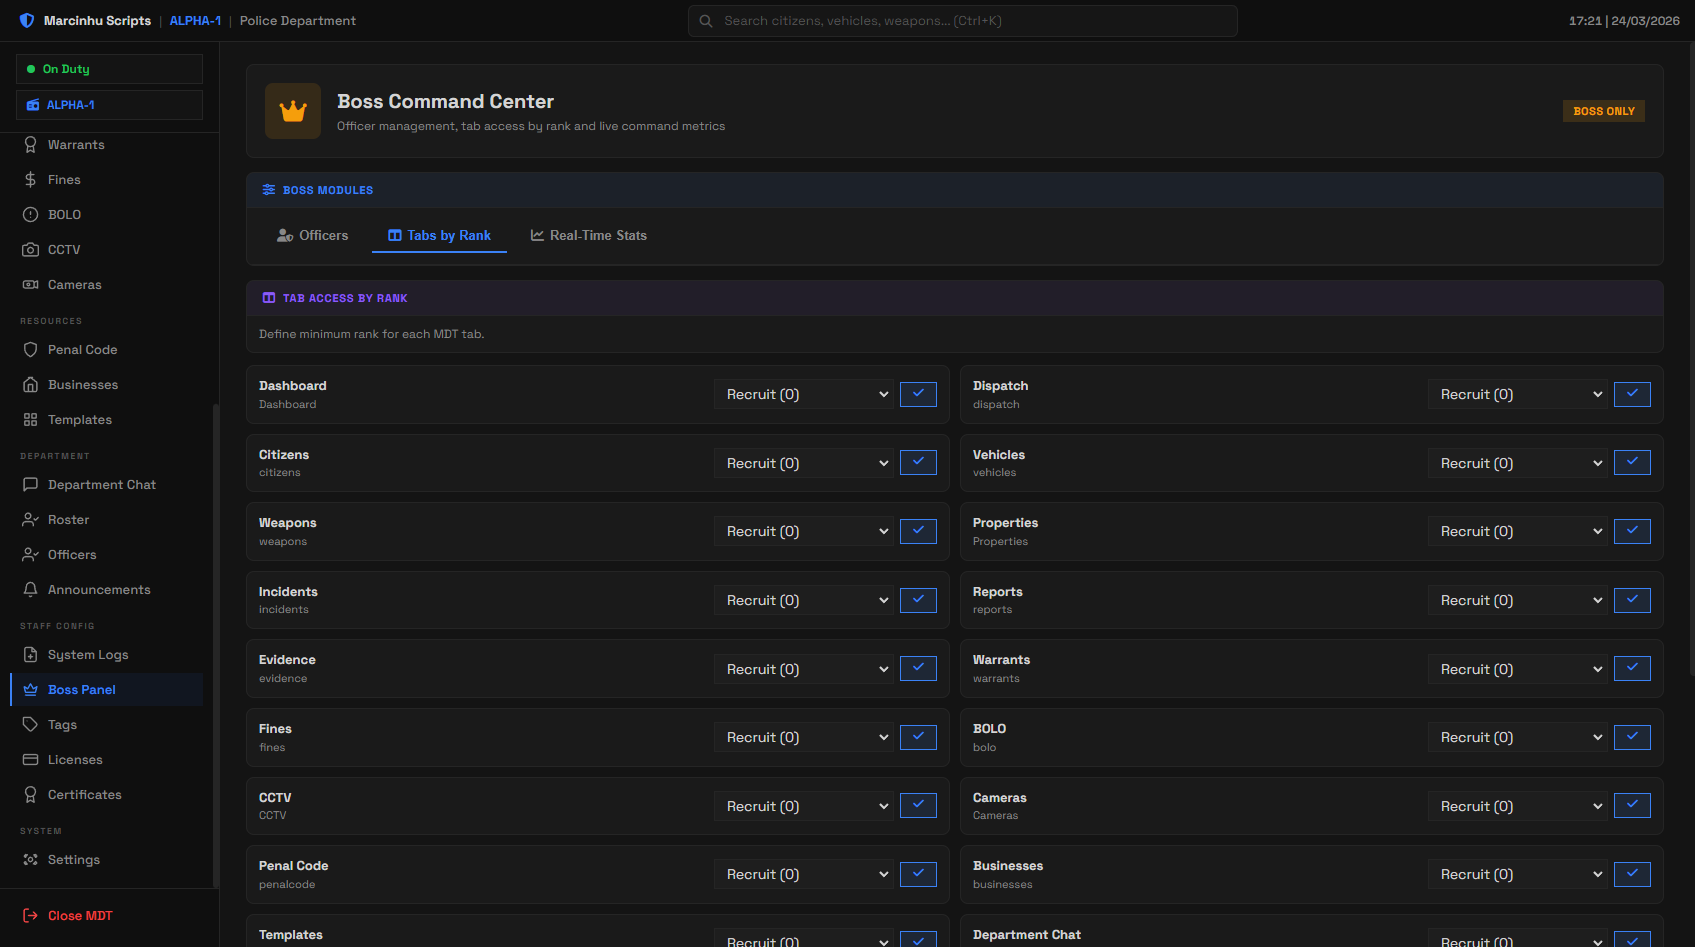The height and width of the screenshot is (947, 1695).
Task: Open Settings gear icon in sidebar
Action: click(x=31, y=860)
